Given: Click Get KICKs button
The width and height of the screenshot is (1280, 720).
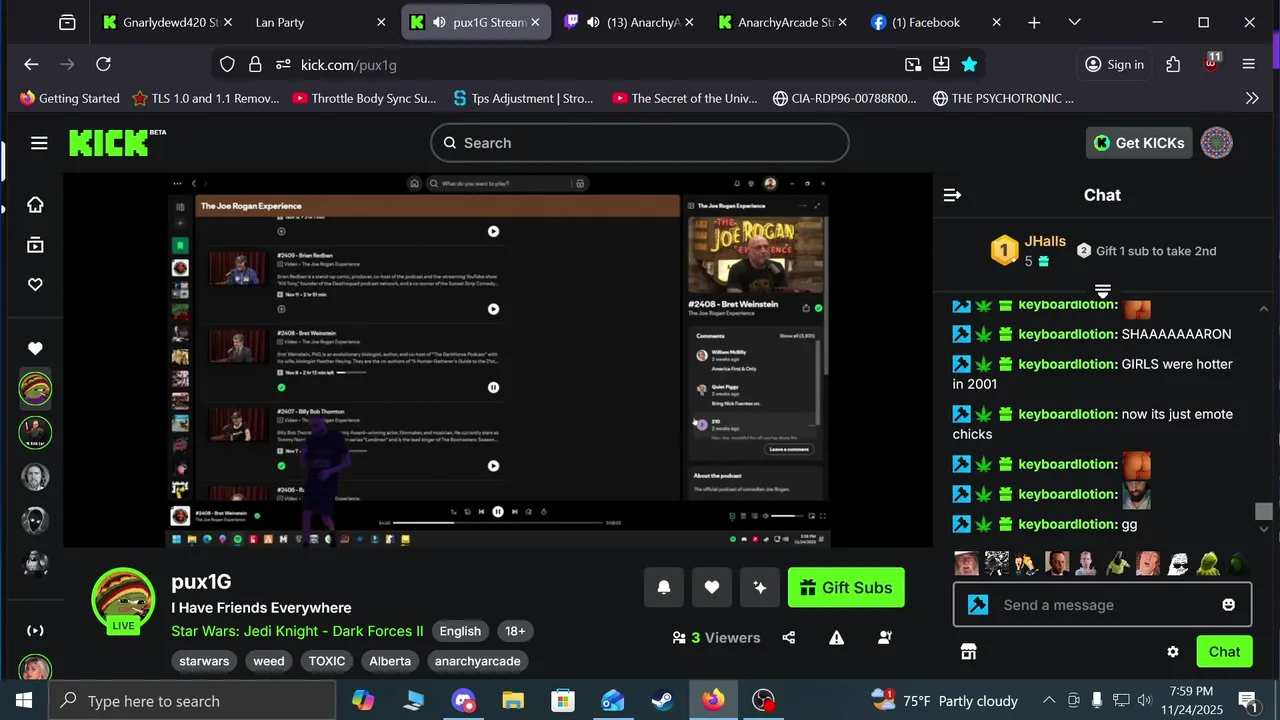Looking at the screenshot, I should coord(1138,143).
